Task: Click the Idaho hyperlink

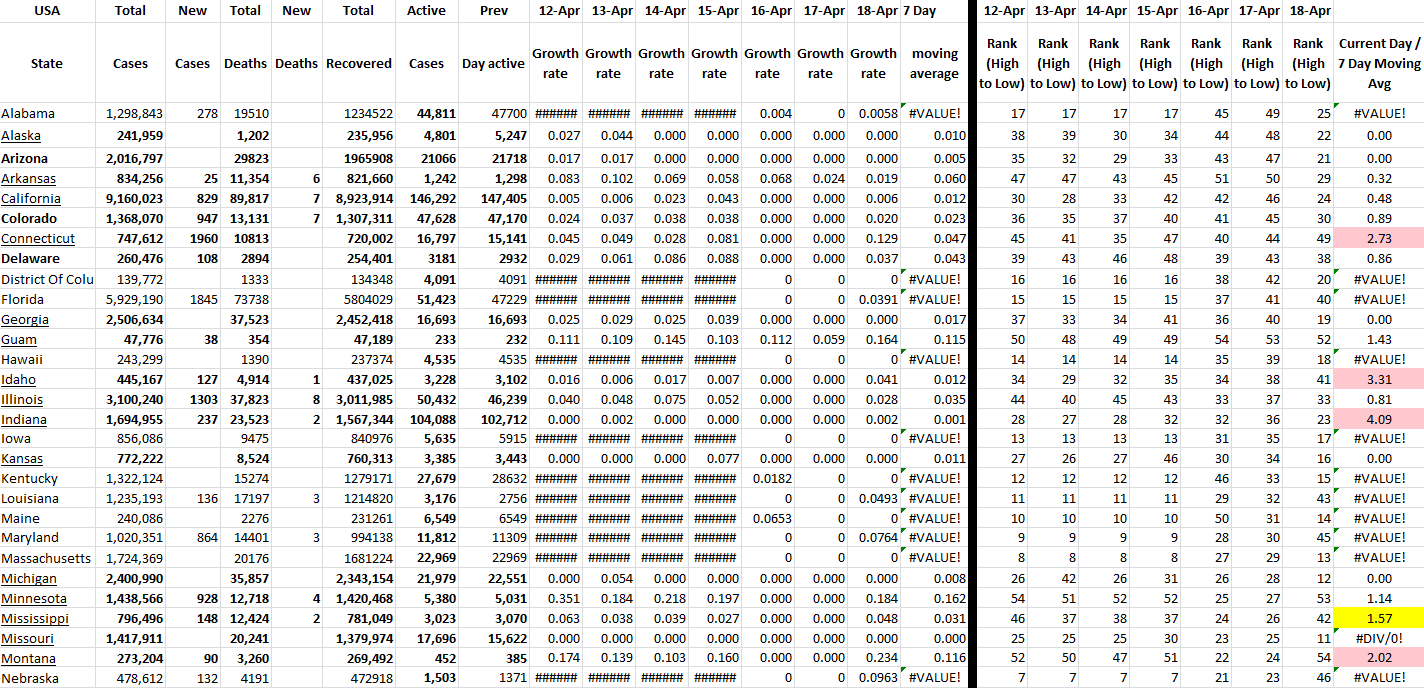Action: 18,380
